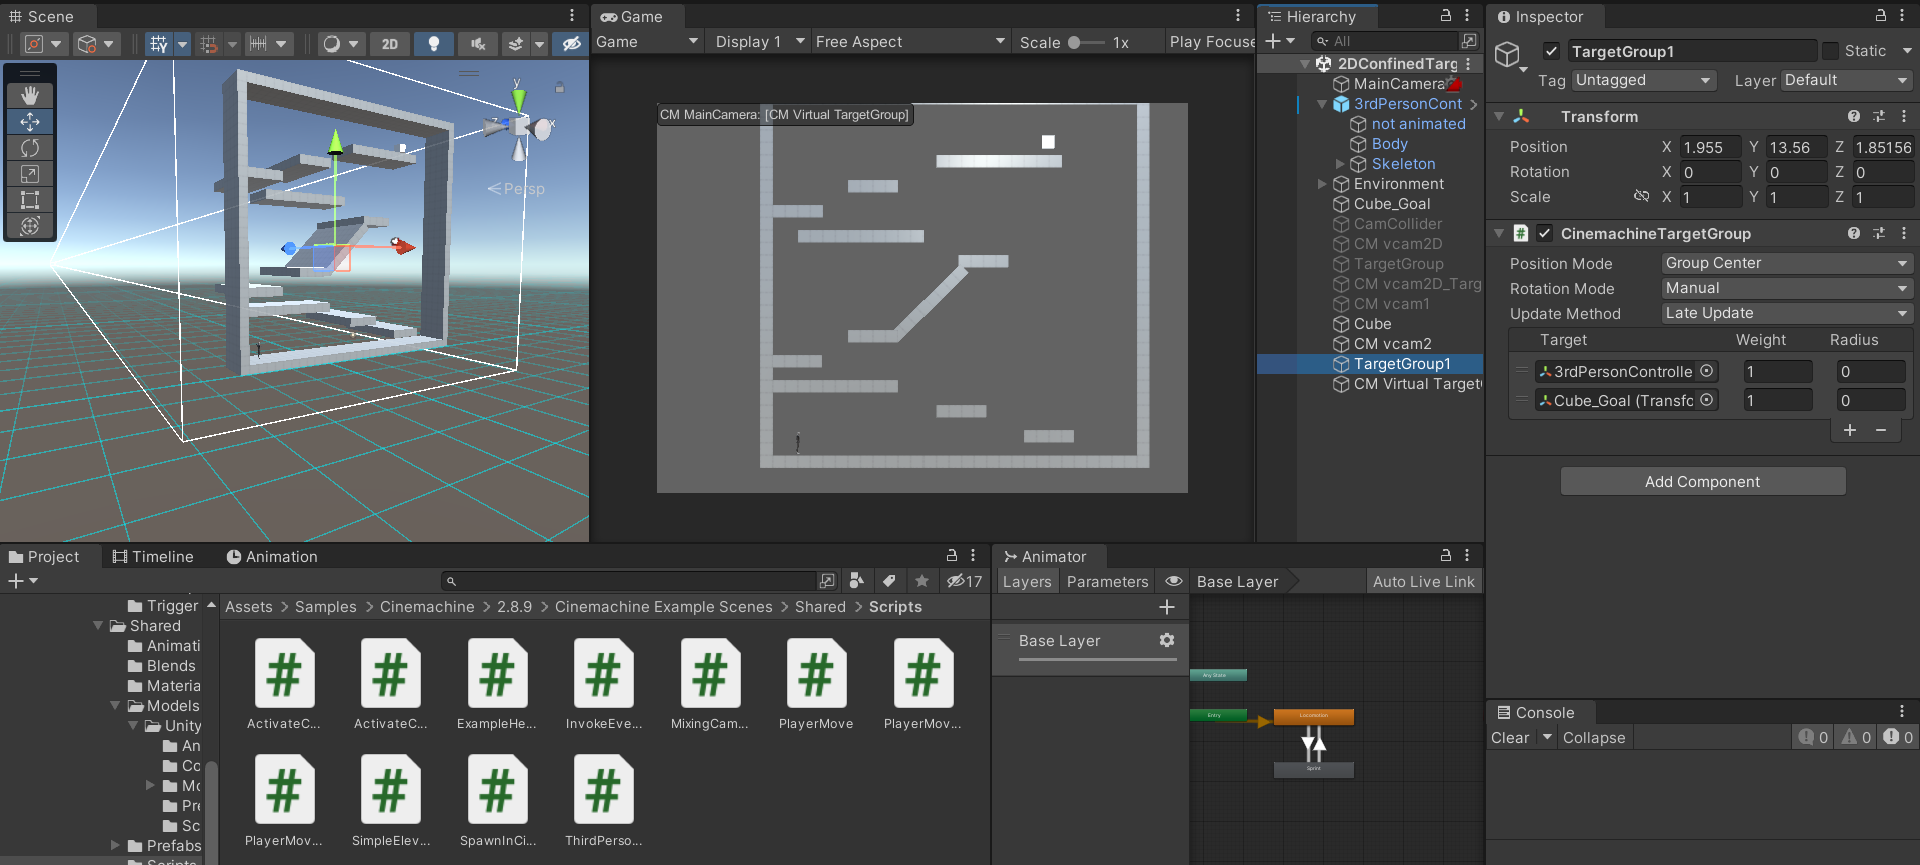Select the Hand (View) tool in Scene
Viewport: 1920px width, 865px height.
[x=30, y=95]
